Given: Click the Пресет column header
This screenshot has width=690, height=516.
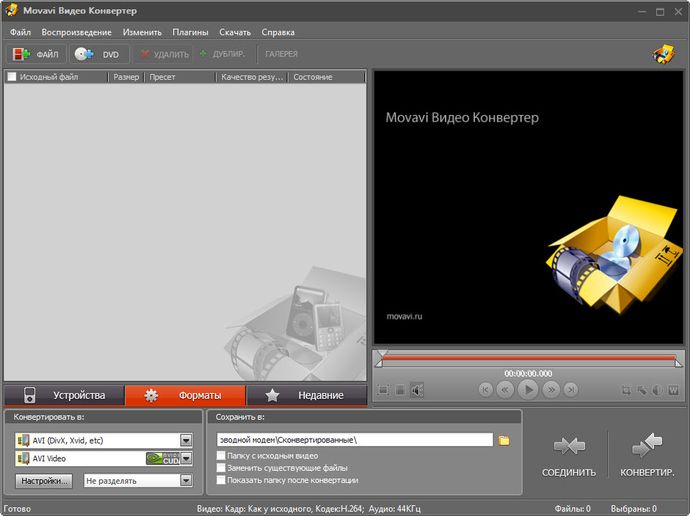Looking at the screenshot, I should pyautogui.click(x=180, y=77).
